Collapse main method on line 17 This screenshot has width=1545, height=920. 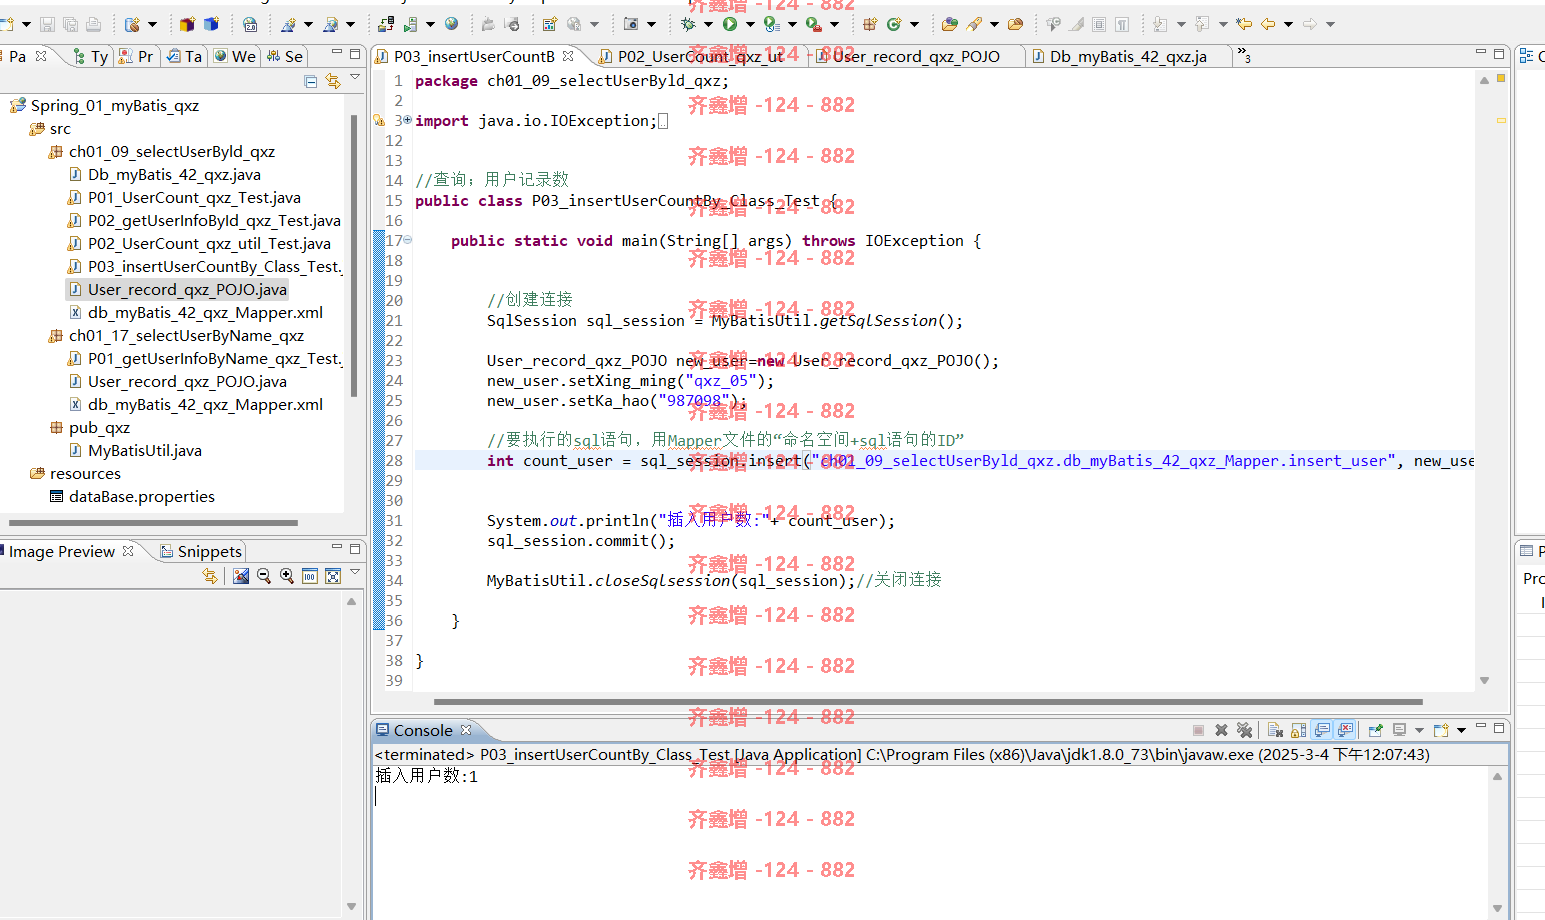(x=407, y=240)
